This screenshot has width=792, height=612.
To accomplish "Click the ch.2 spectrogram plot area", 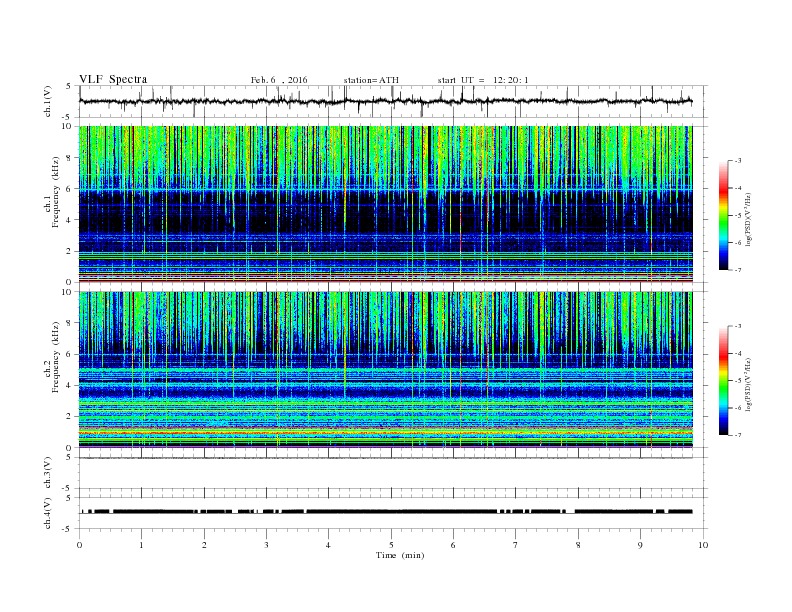I will pyautogui.click(x=385, y=370).
